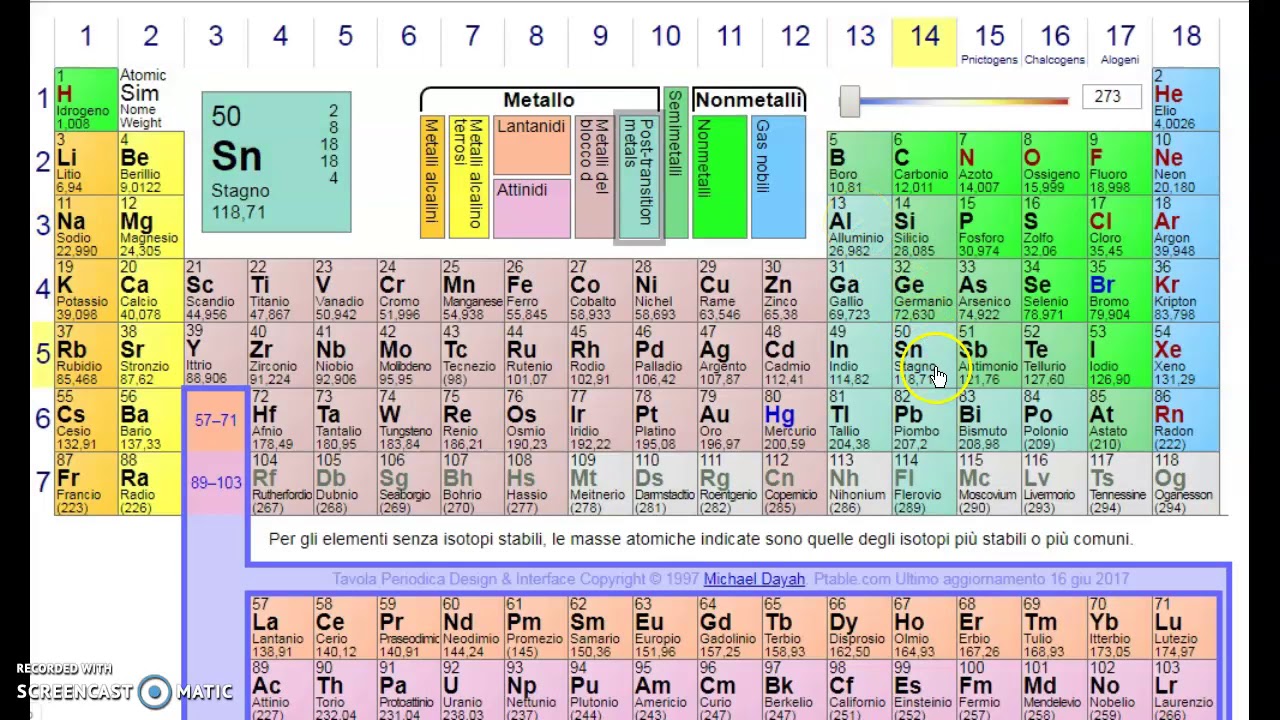Select the Piombo (Pb) element cell

pyautogui.click(x=924, y=420)
